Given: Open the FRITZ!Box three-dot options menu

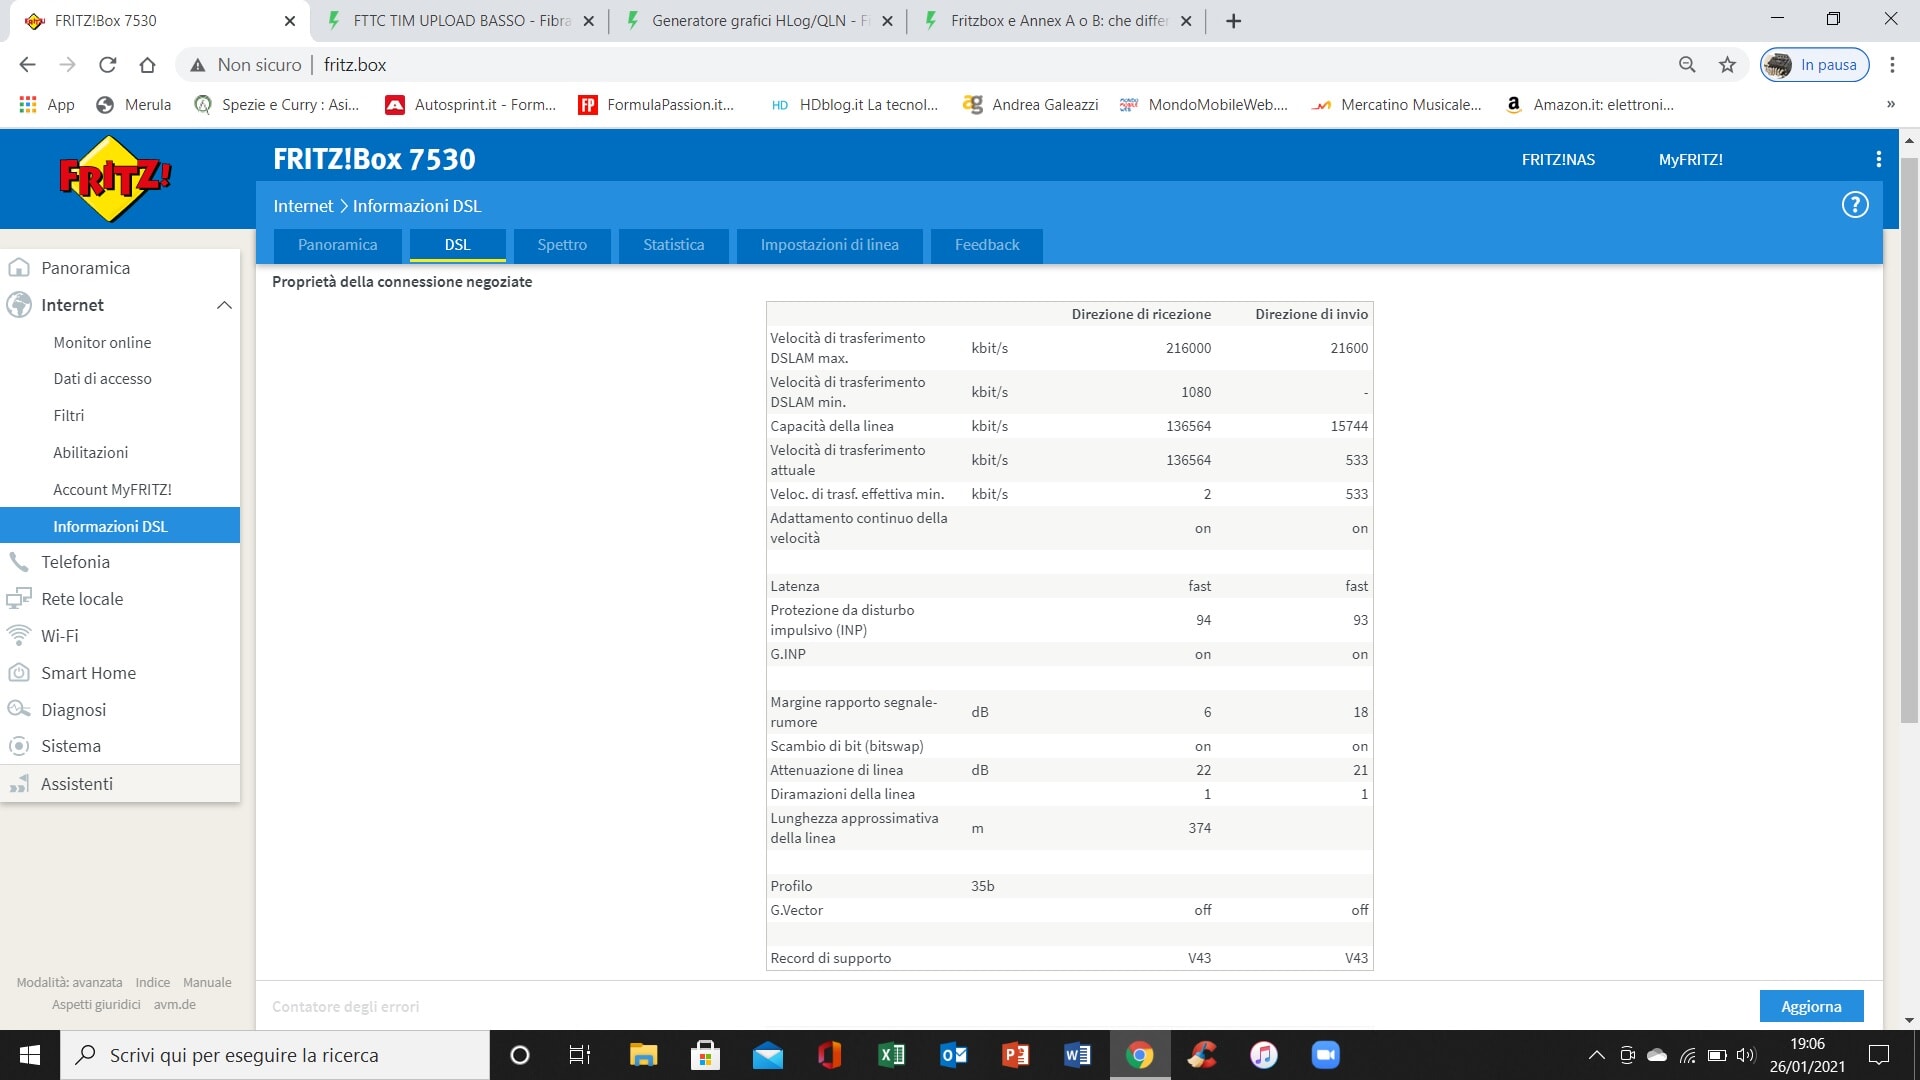Looking at the screenshot, I should pos(1878,159).
